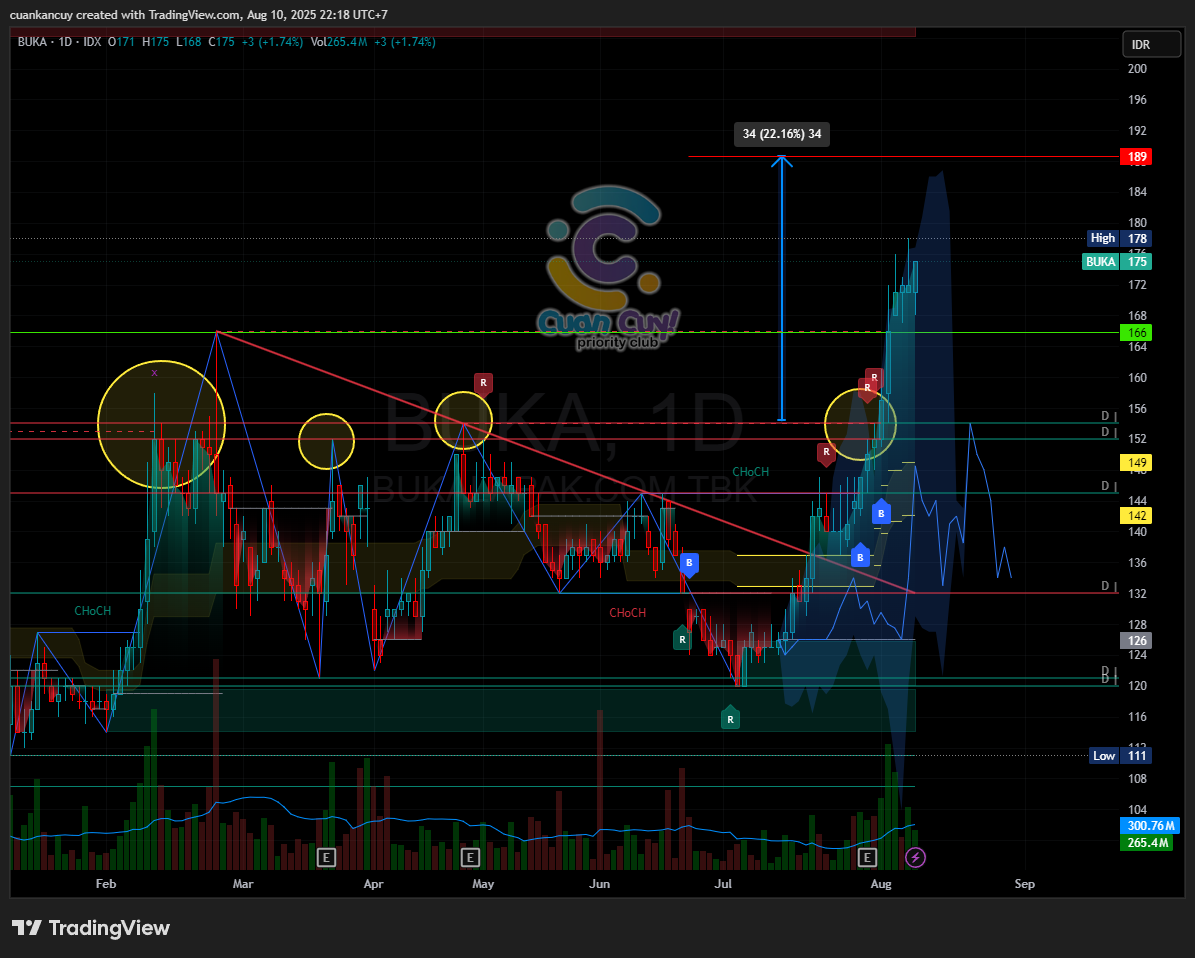Click the earnings E marker before April
This screenshot has width=1195, height=958.
coord(326,857)
